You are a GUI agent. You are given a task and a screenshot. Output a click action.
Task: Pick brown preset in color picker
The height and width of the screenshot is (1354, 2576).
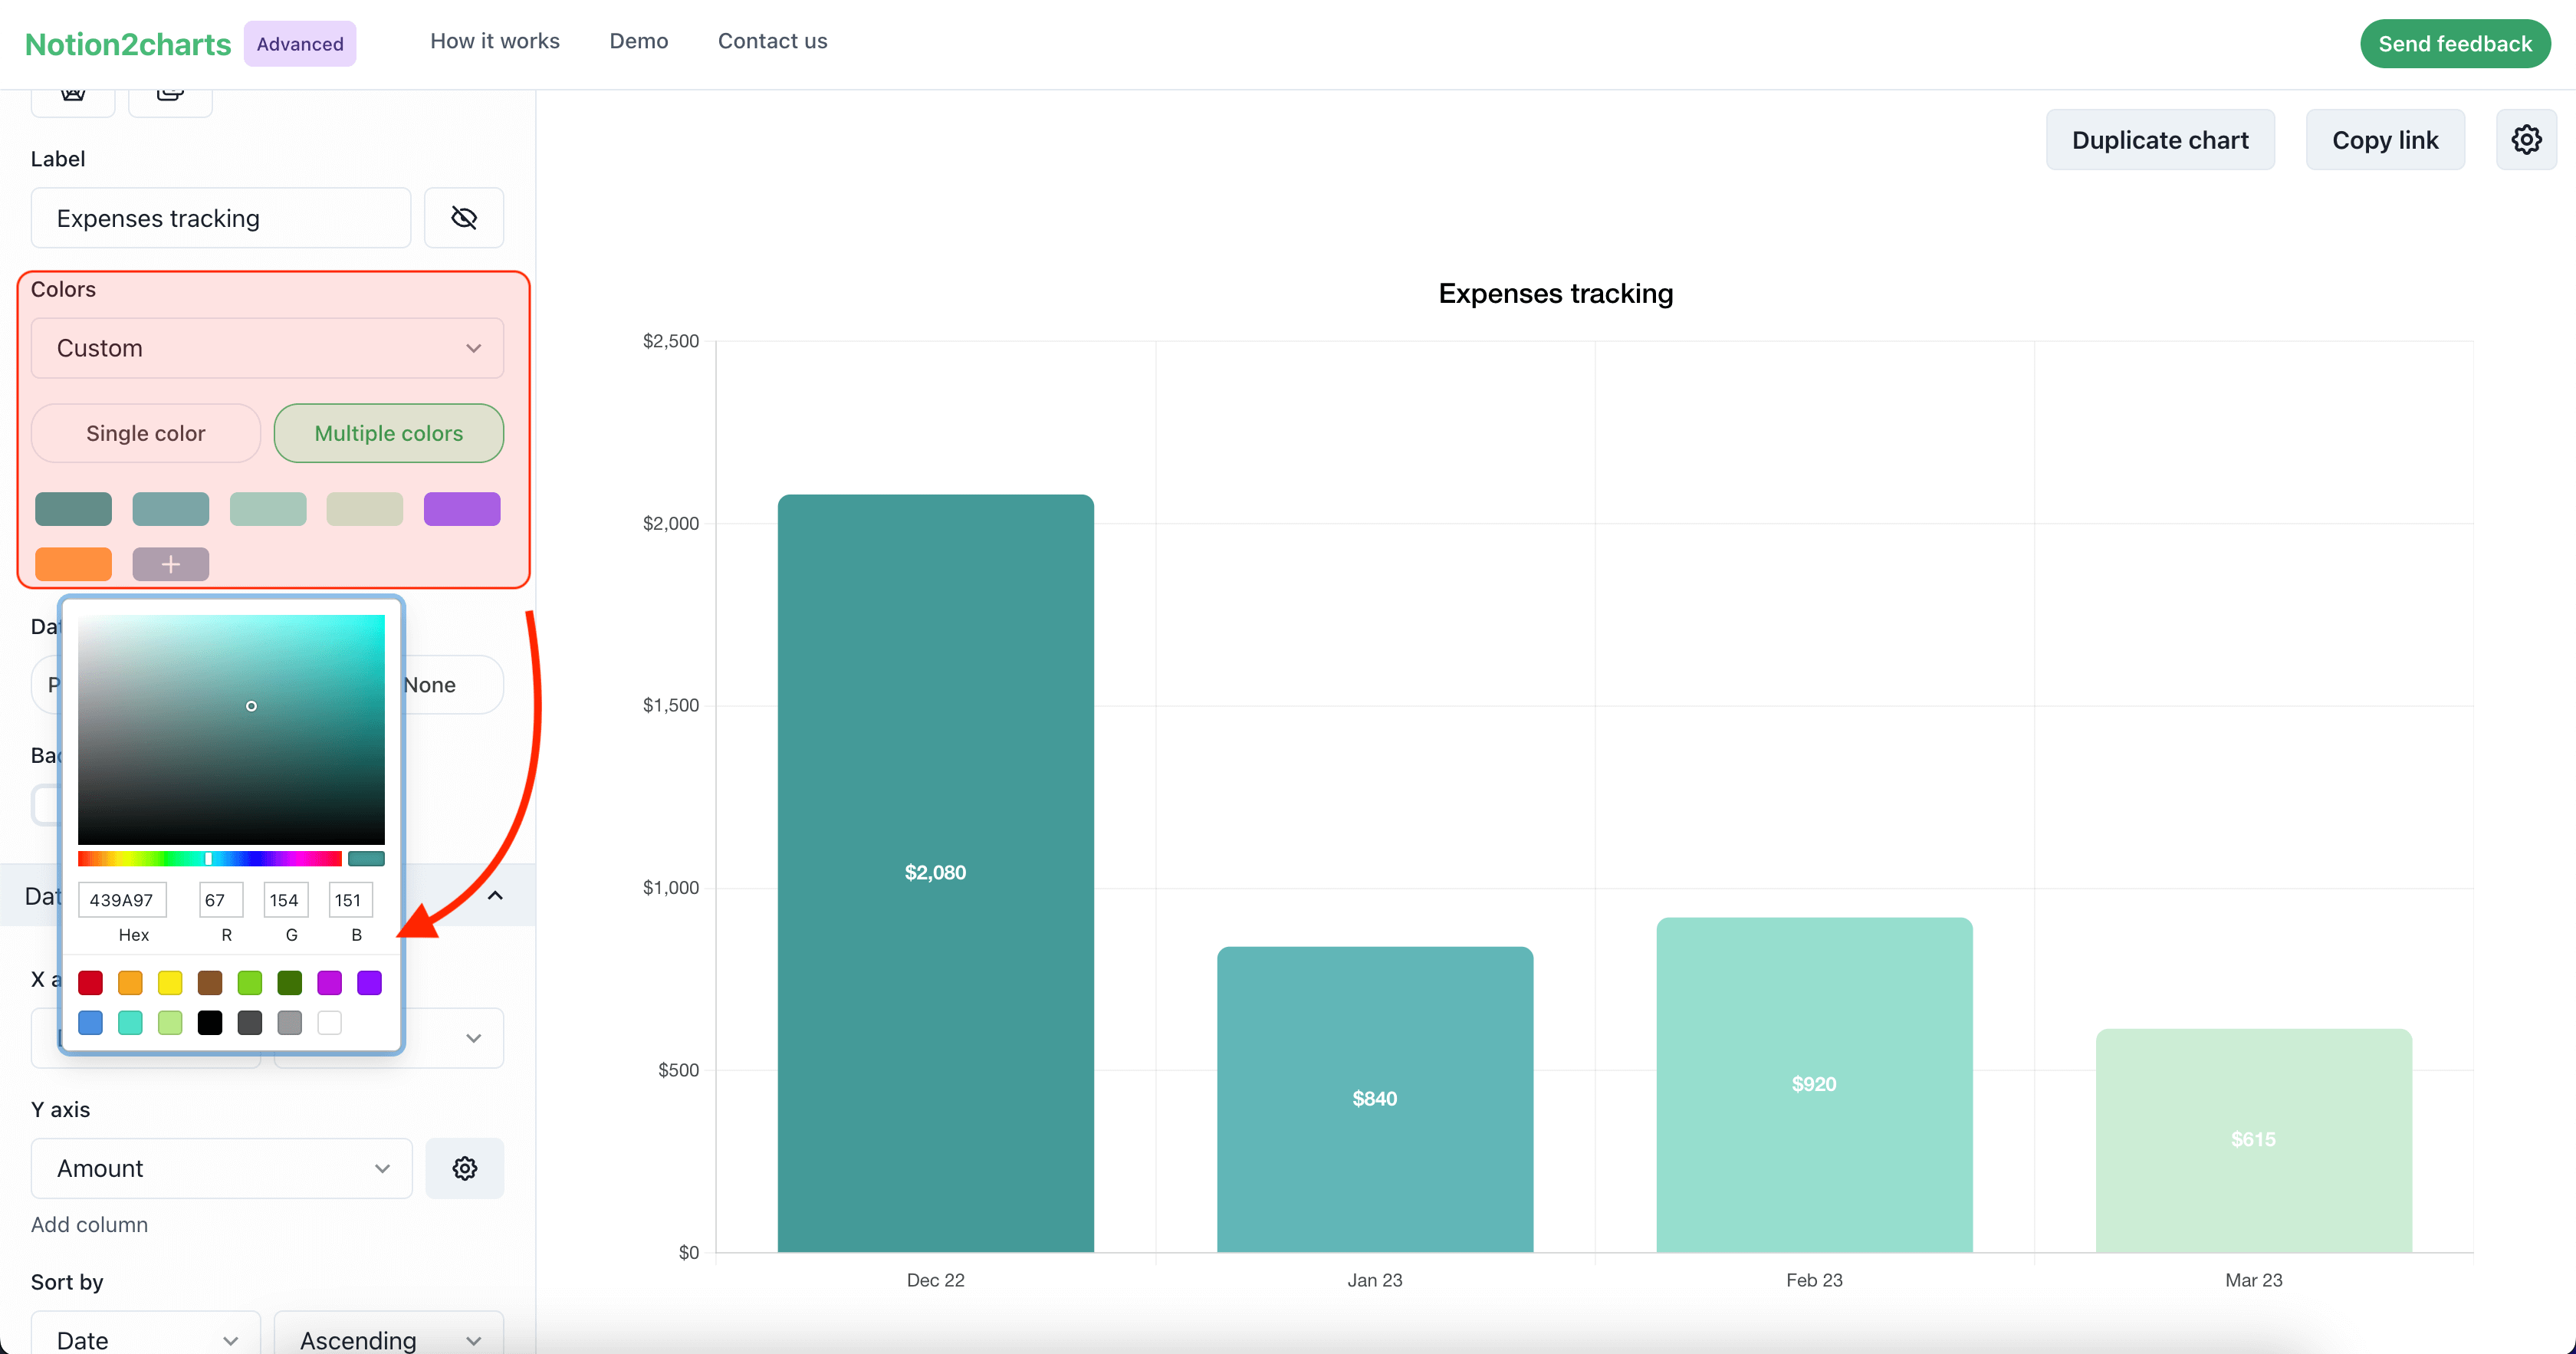pos(210,983)
